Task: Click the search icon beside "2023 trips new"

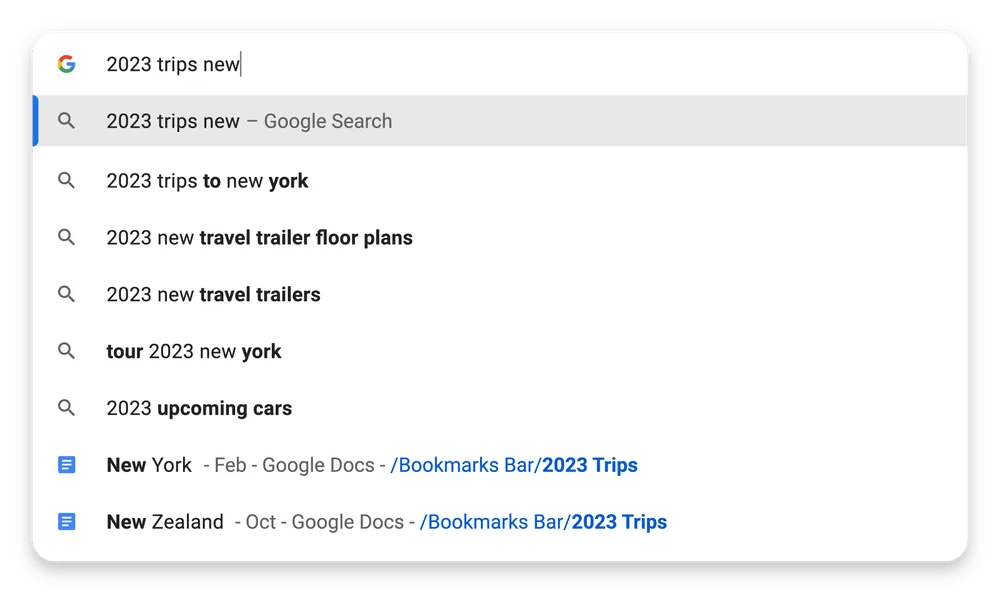Action: (x=66, y=121)
